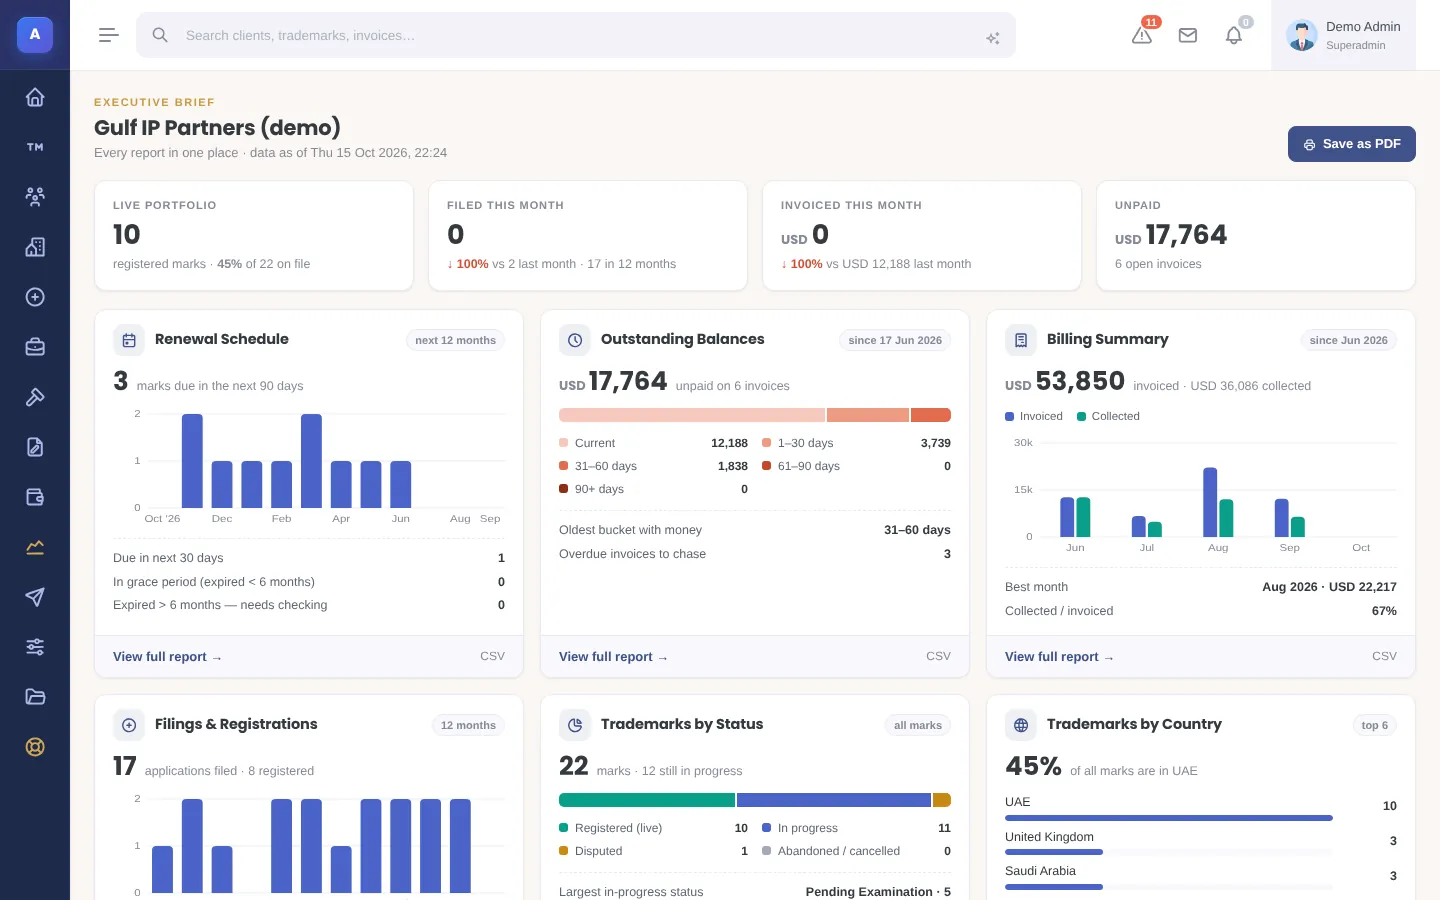Click the 'Collected / invoiced' row
The height and width of the screenshot is (900, 1440).
coord(1201,611)
